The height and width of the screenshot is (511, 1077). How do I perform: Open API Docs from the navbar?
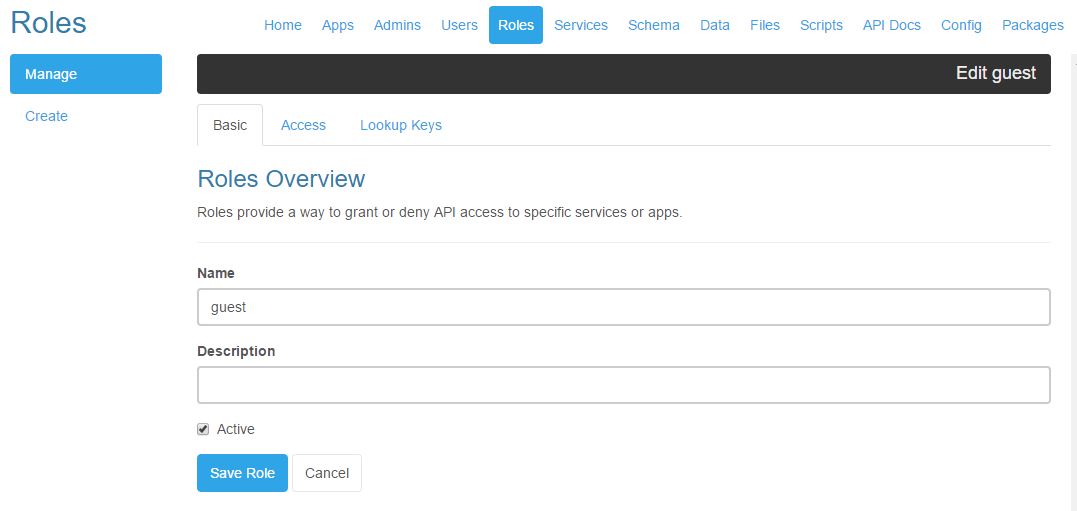[x=891, y=25]
